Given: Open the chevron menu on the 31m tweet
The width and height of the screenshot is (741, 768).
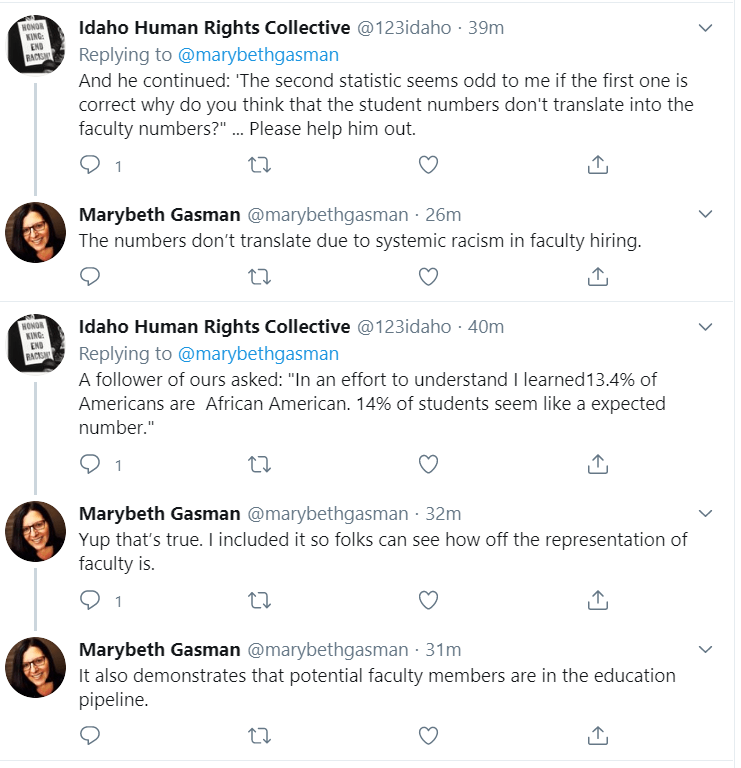Looking at the screenshot, I should pyautogui.click(x=705, y=650).
